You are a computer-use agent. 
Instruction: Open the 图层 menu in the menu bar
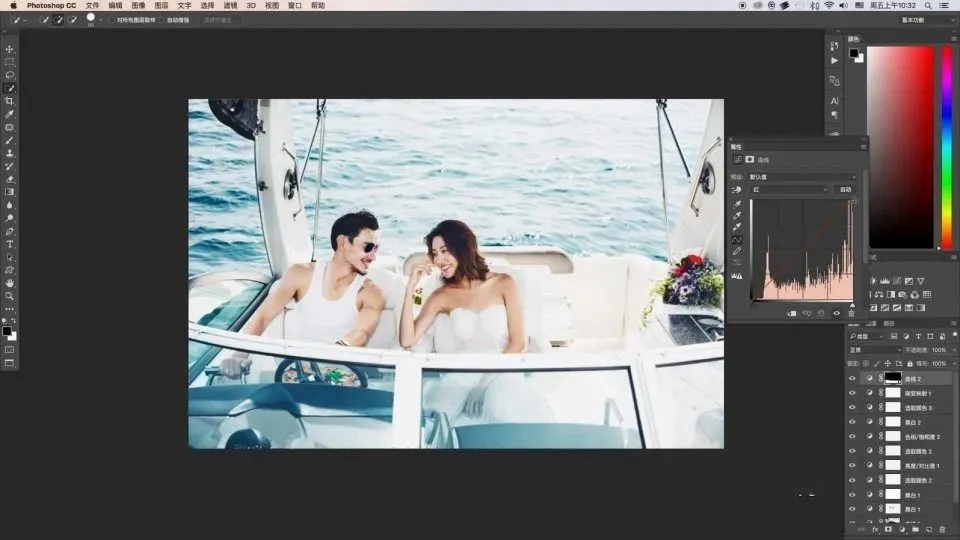(x=161, y=5)
